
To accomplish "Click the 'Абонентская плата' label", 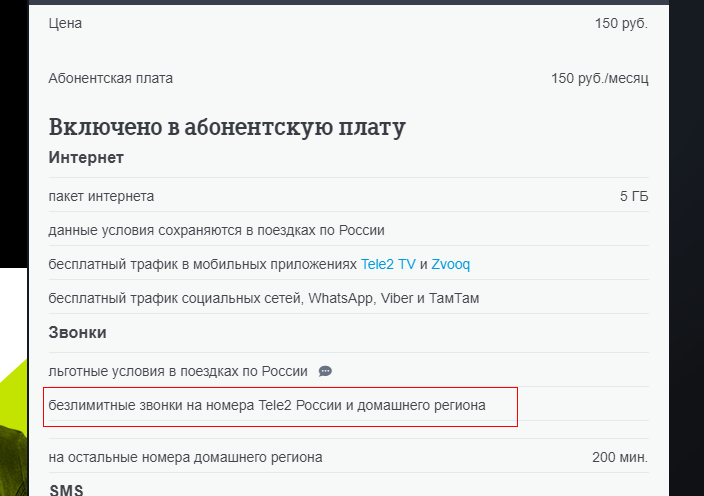I will pos(110,78).
